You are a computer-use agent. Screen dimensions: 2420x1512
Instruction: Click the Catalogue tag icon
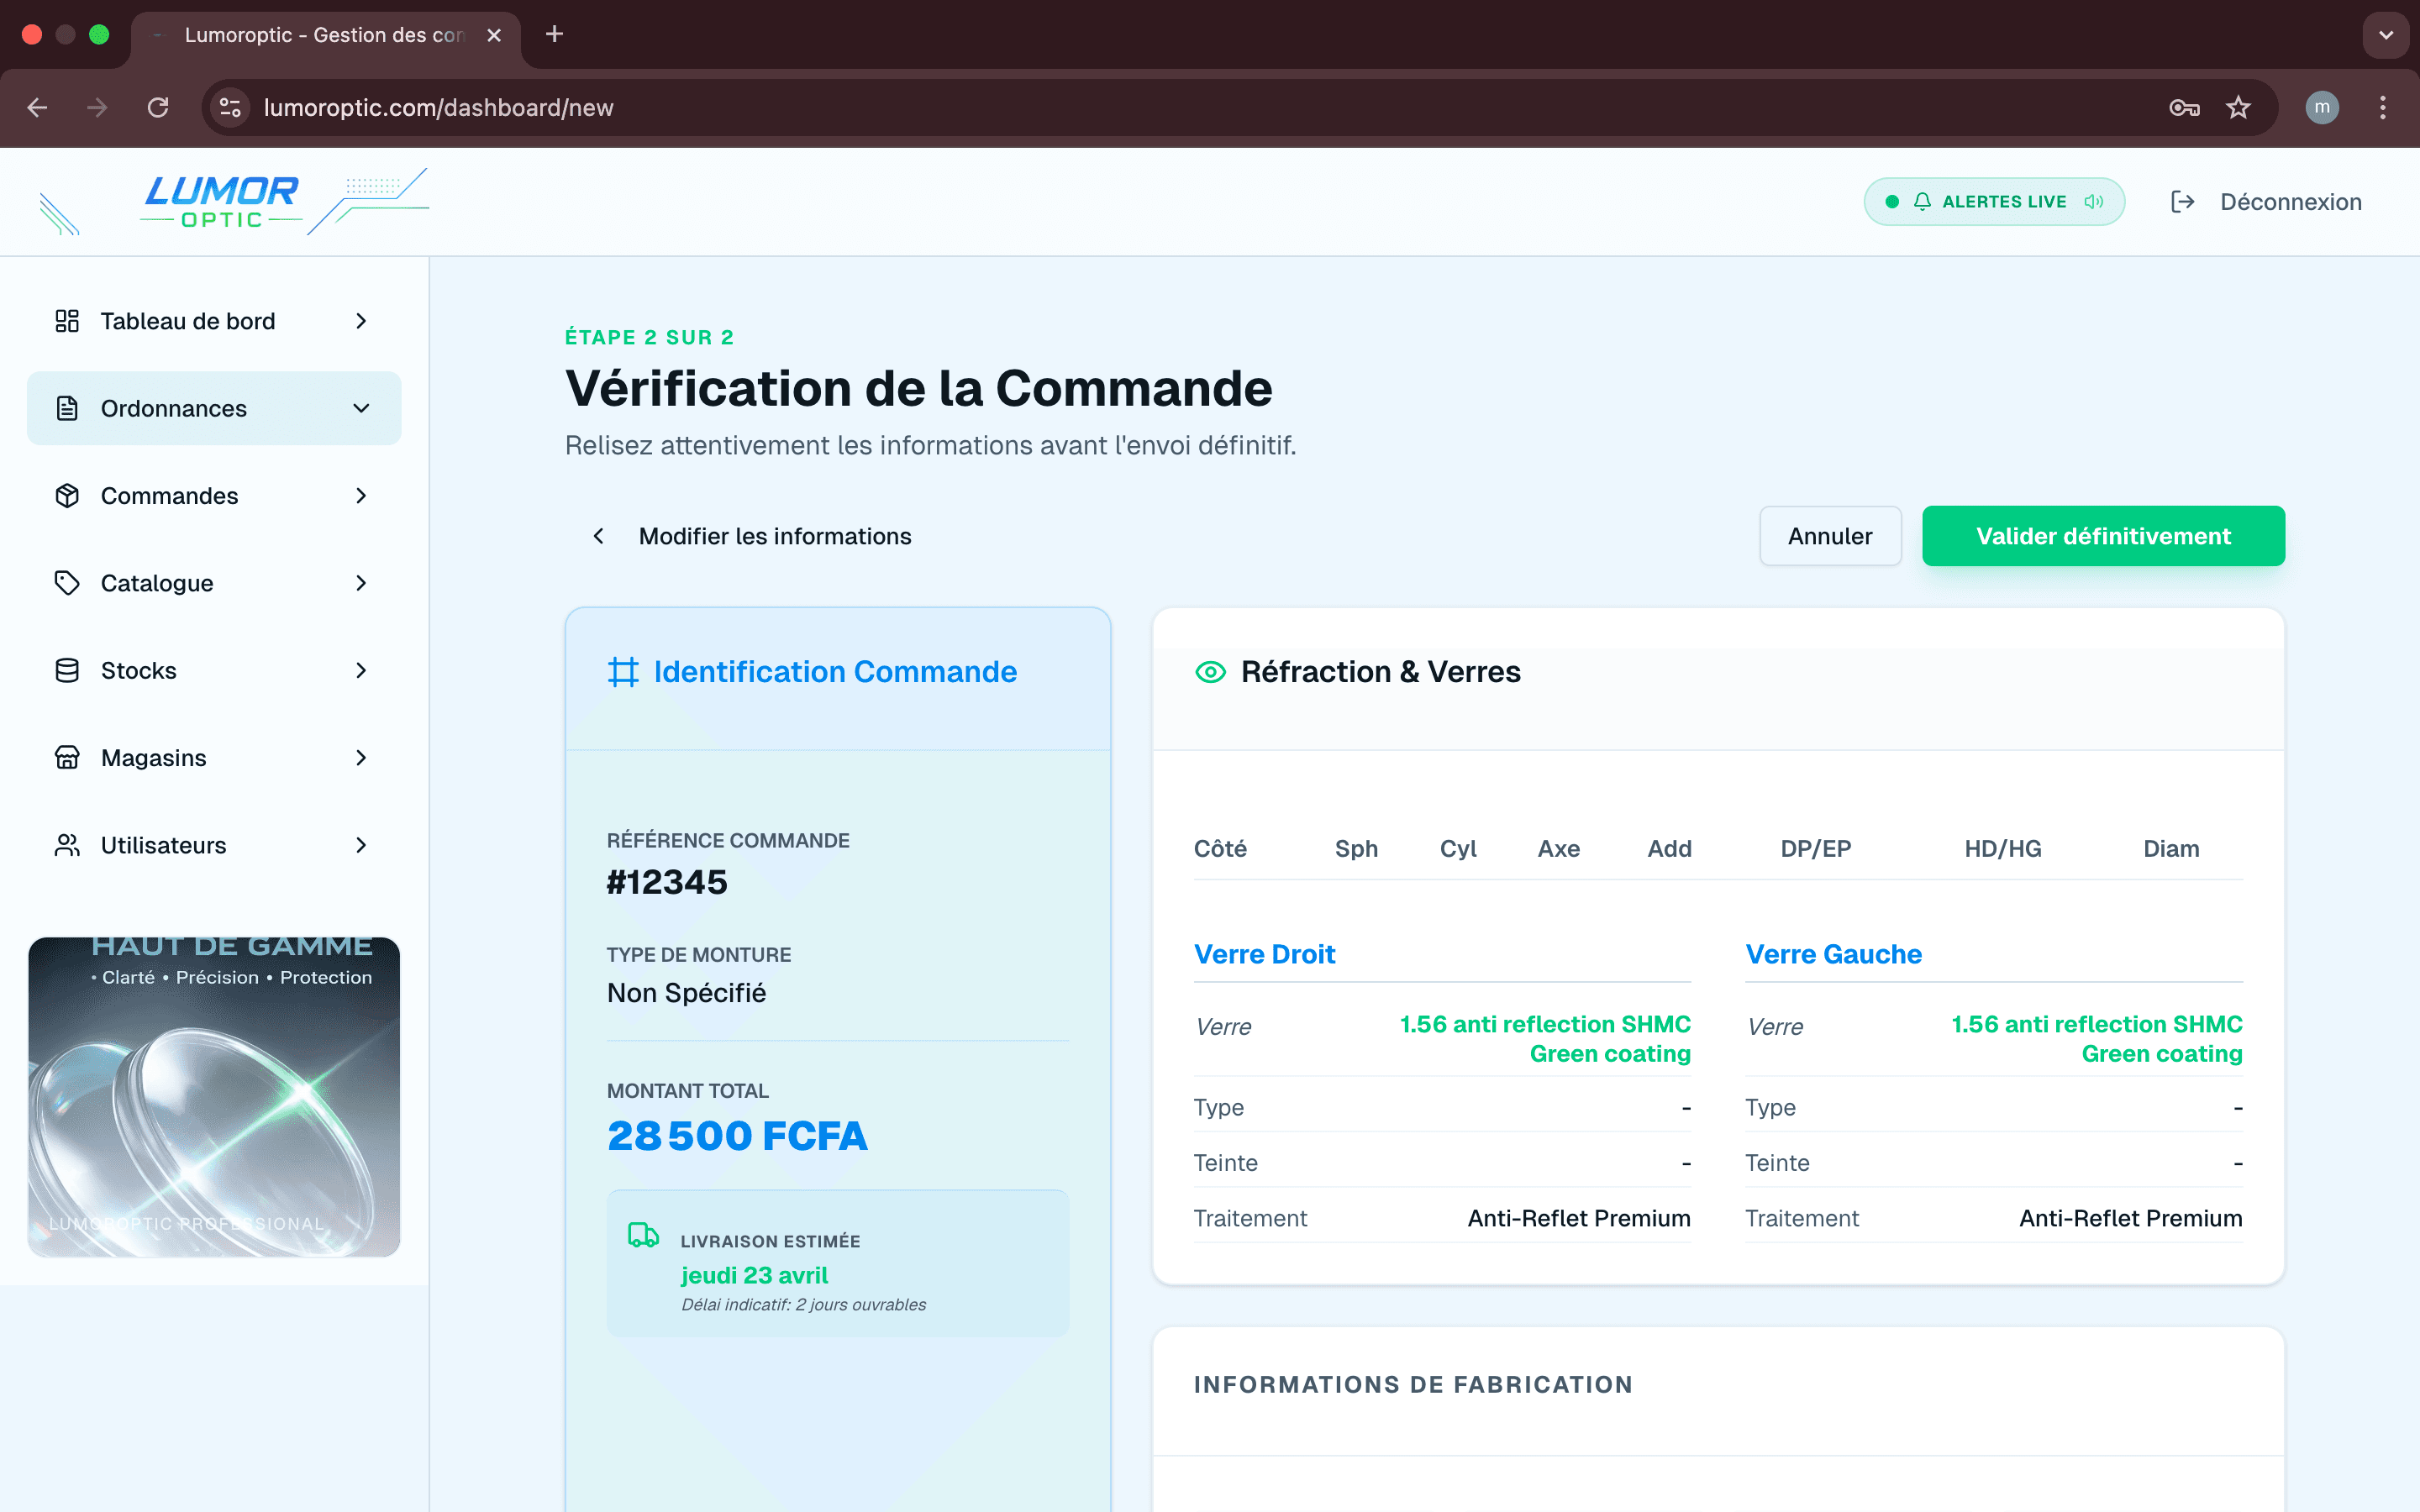[67, 583]
